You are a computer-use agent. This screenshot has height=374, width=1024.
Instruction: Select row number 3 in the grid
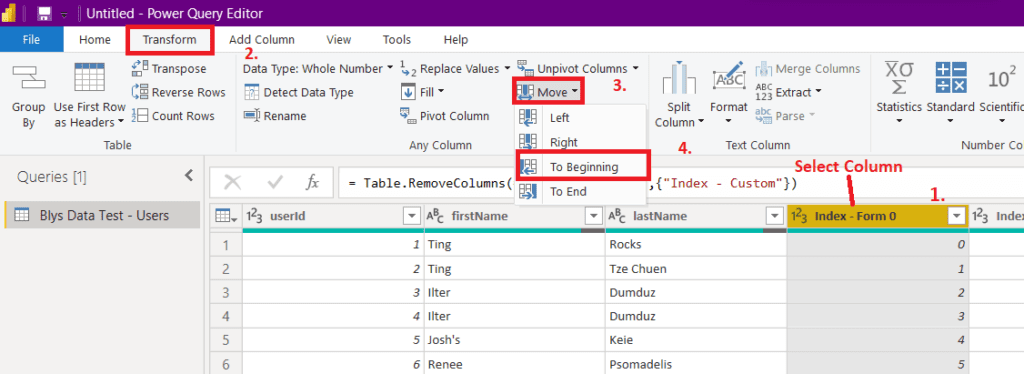[x=225, y=292]
